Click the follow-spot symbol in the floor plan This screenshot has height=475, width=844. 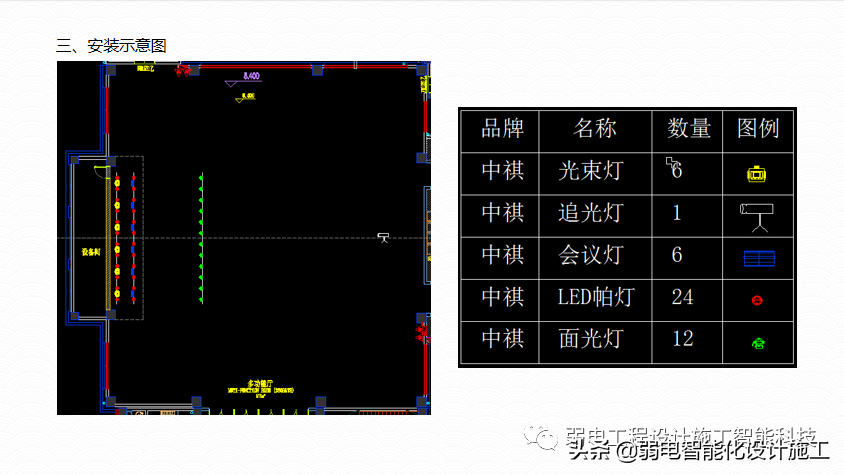(x=383, y=238)
